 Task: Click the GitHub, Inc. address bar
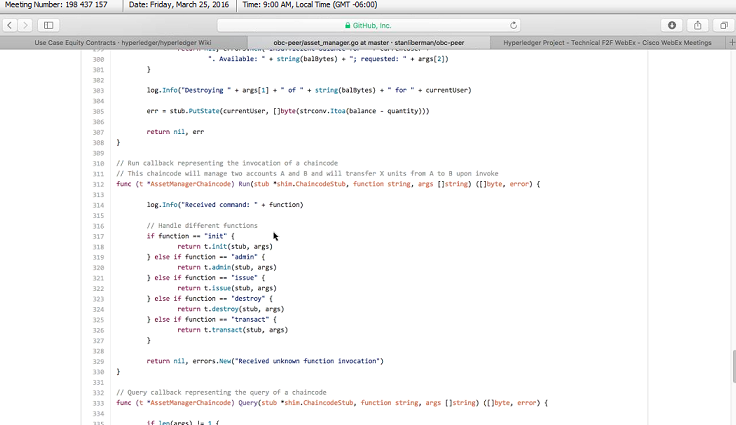(368, 25)
